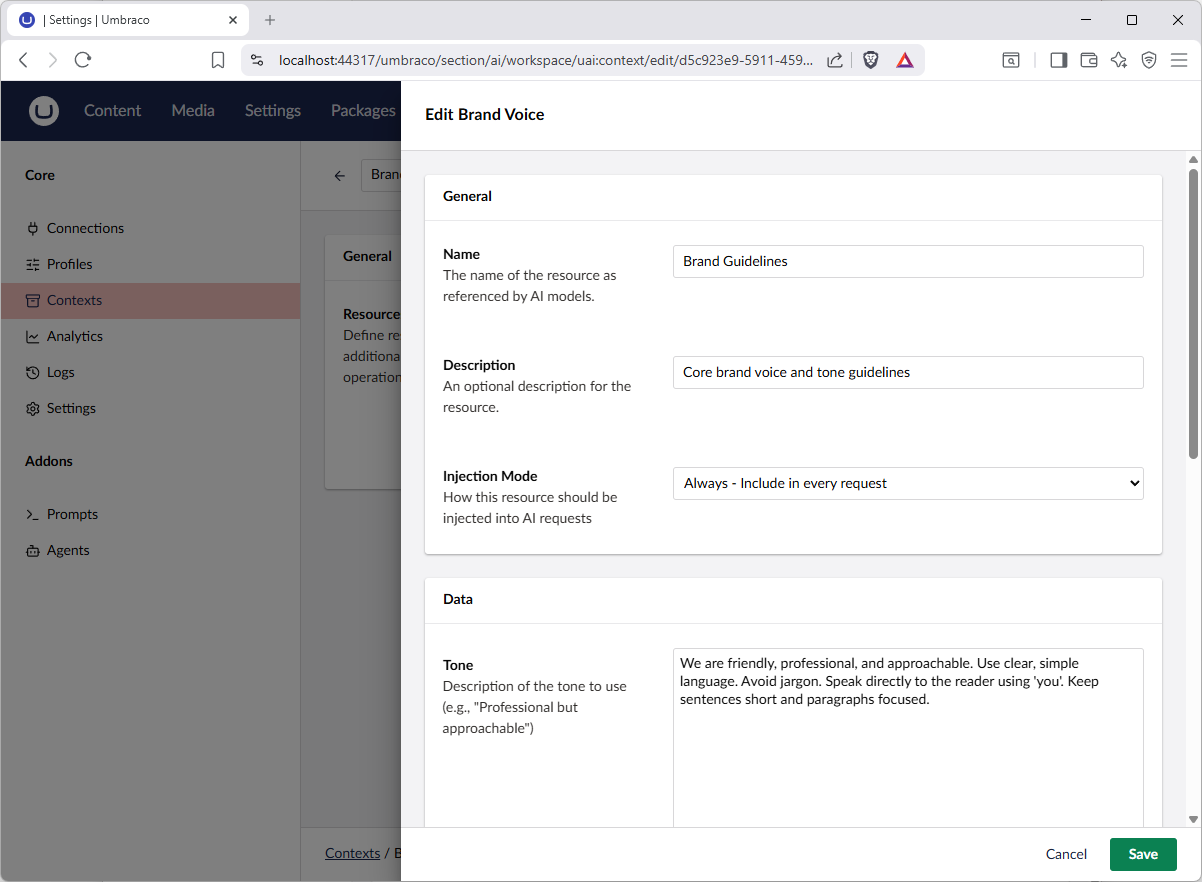Click inside the Name input field
The image size is (1202, 882).
[x=907, y=261]
